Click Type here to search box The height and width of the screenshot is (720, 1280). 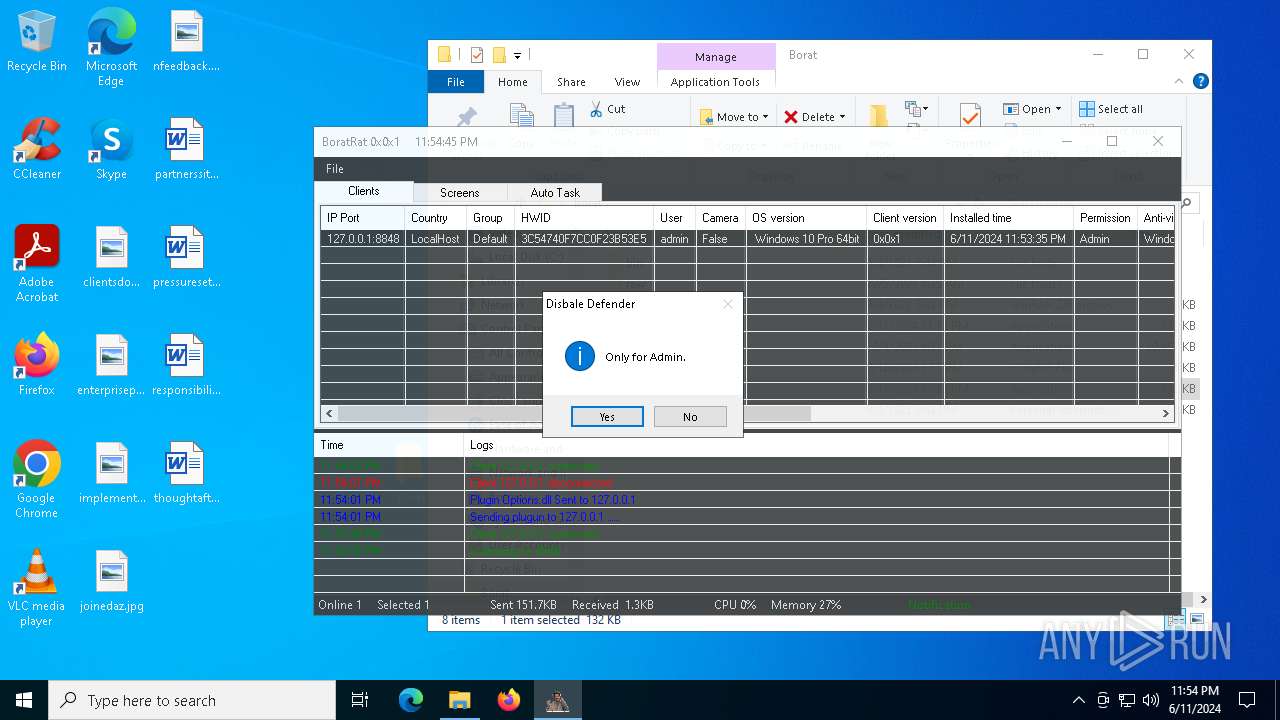pyautogui.click(x=192, y=700)
